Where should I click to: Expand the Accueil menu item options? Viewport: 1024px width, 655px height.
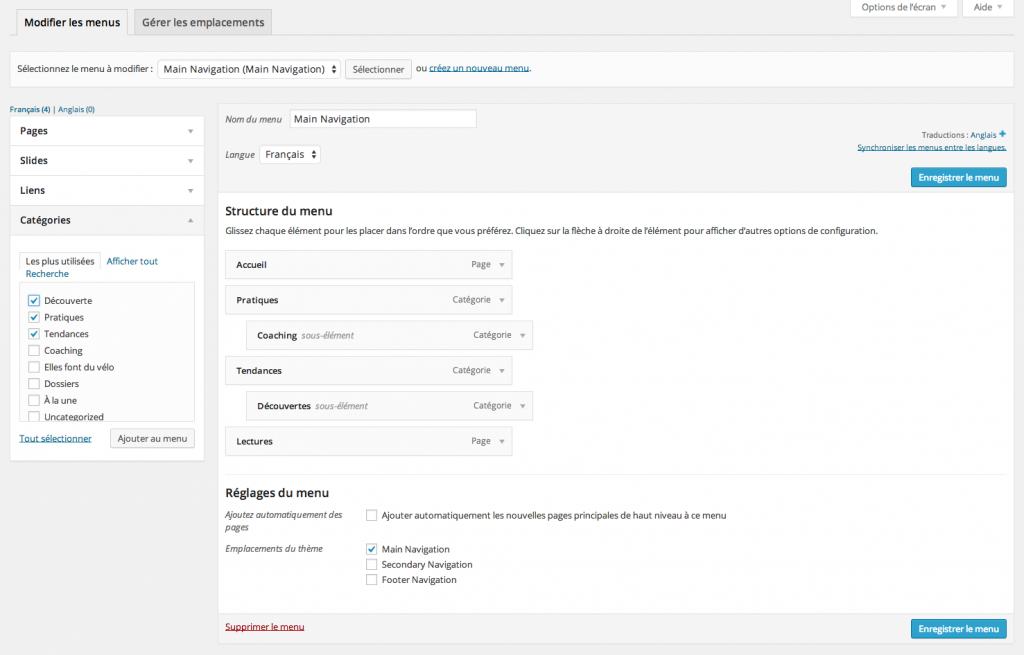502,264
